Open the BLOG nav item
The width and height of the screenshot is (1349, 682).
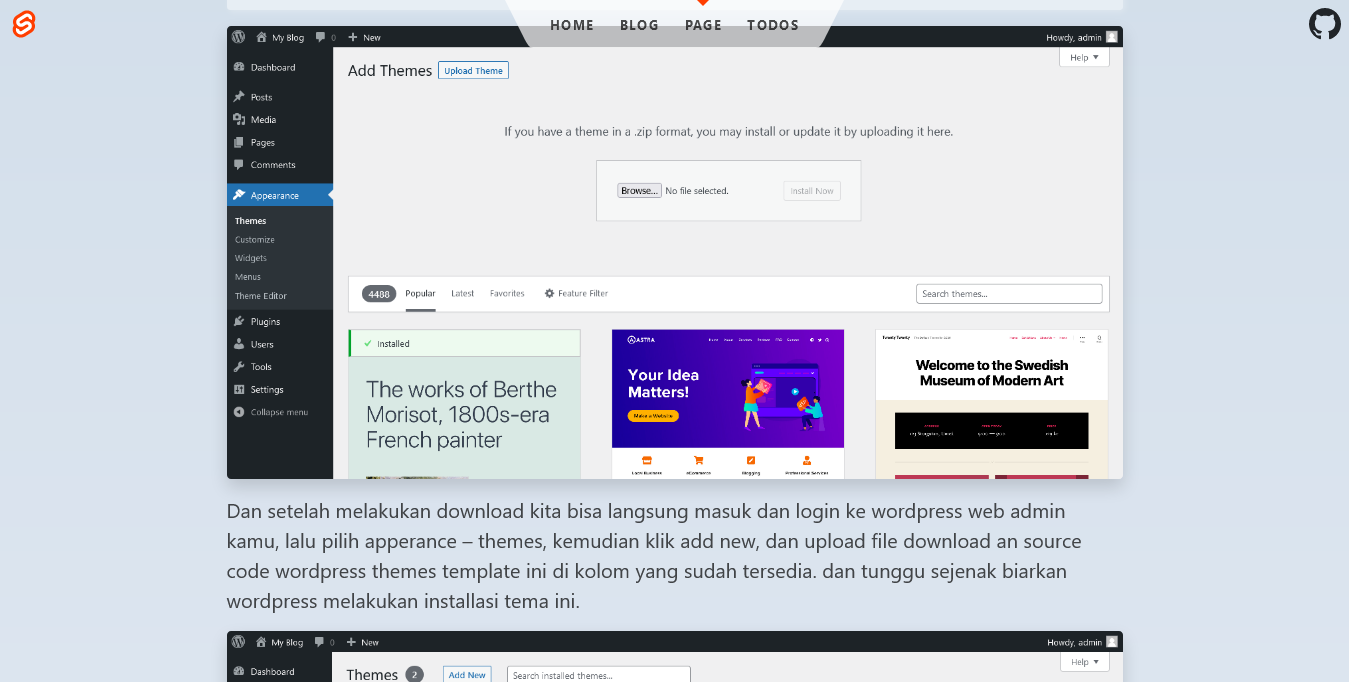click(639, 25)
